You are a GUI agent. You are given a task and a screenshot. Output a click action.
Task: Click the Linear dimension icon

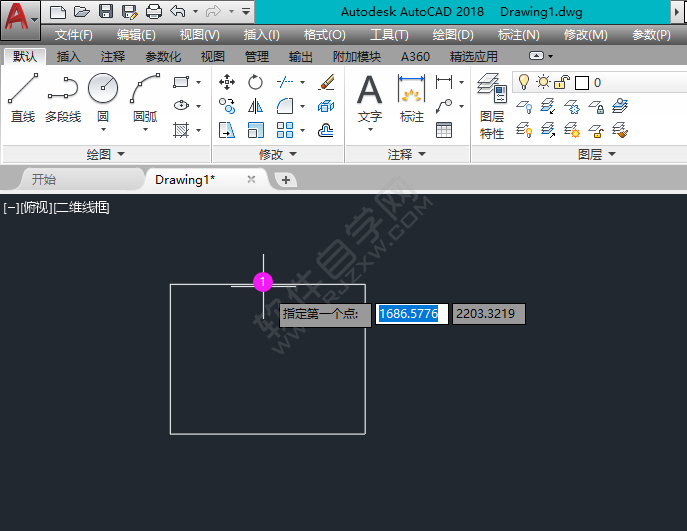tap(444, 82)
